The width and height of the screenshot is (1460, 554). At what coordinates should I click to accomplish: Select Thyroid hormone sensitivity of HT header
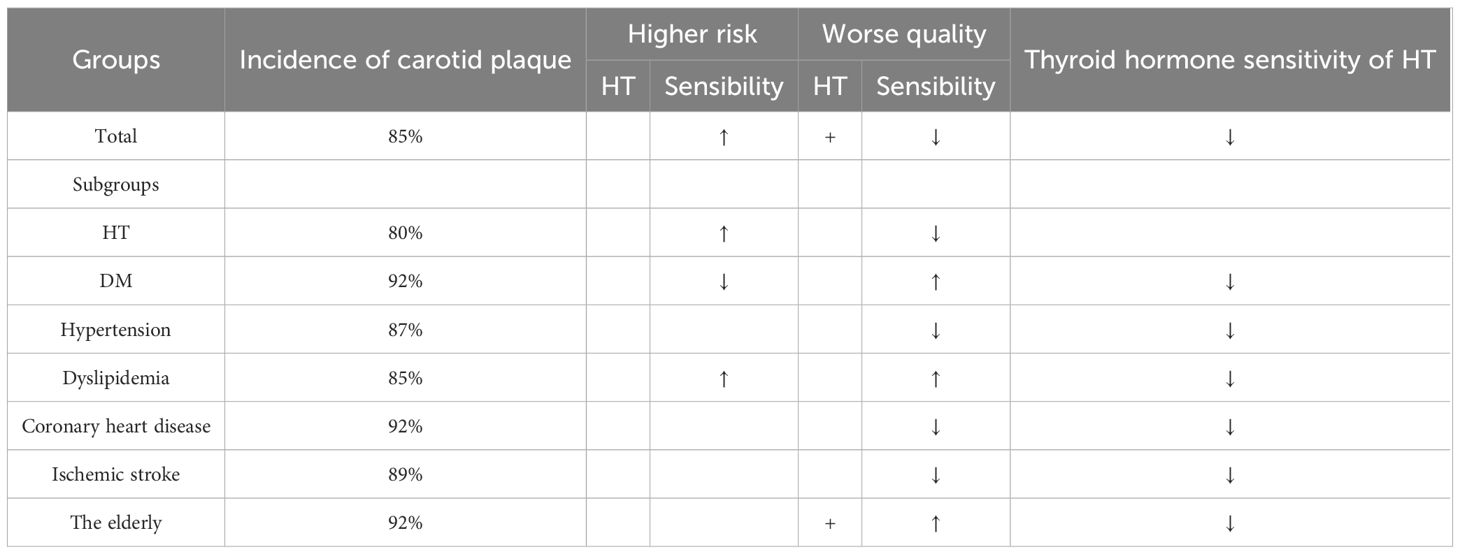(x=1230, y=60)
